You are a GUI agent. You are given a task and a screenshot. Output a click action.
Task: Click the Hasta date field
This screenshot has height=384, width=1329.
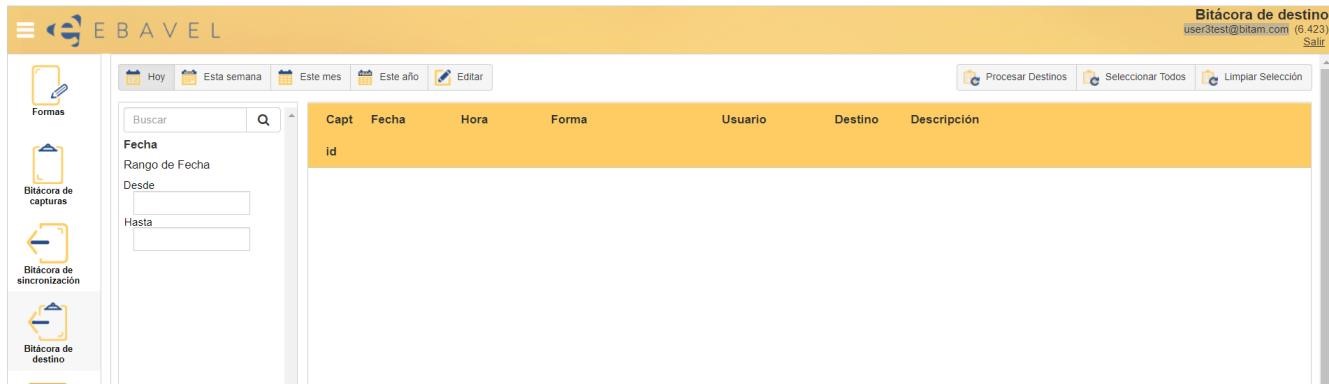191,239
